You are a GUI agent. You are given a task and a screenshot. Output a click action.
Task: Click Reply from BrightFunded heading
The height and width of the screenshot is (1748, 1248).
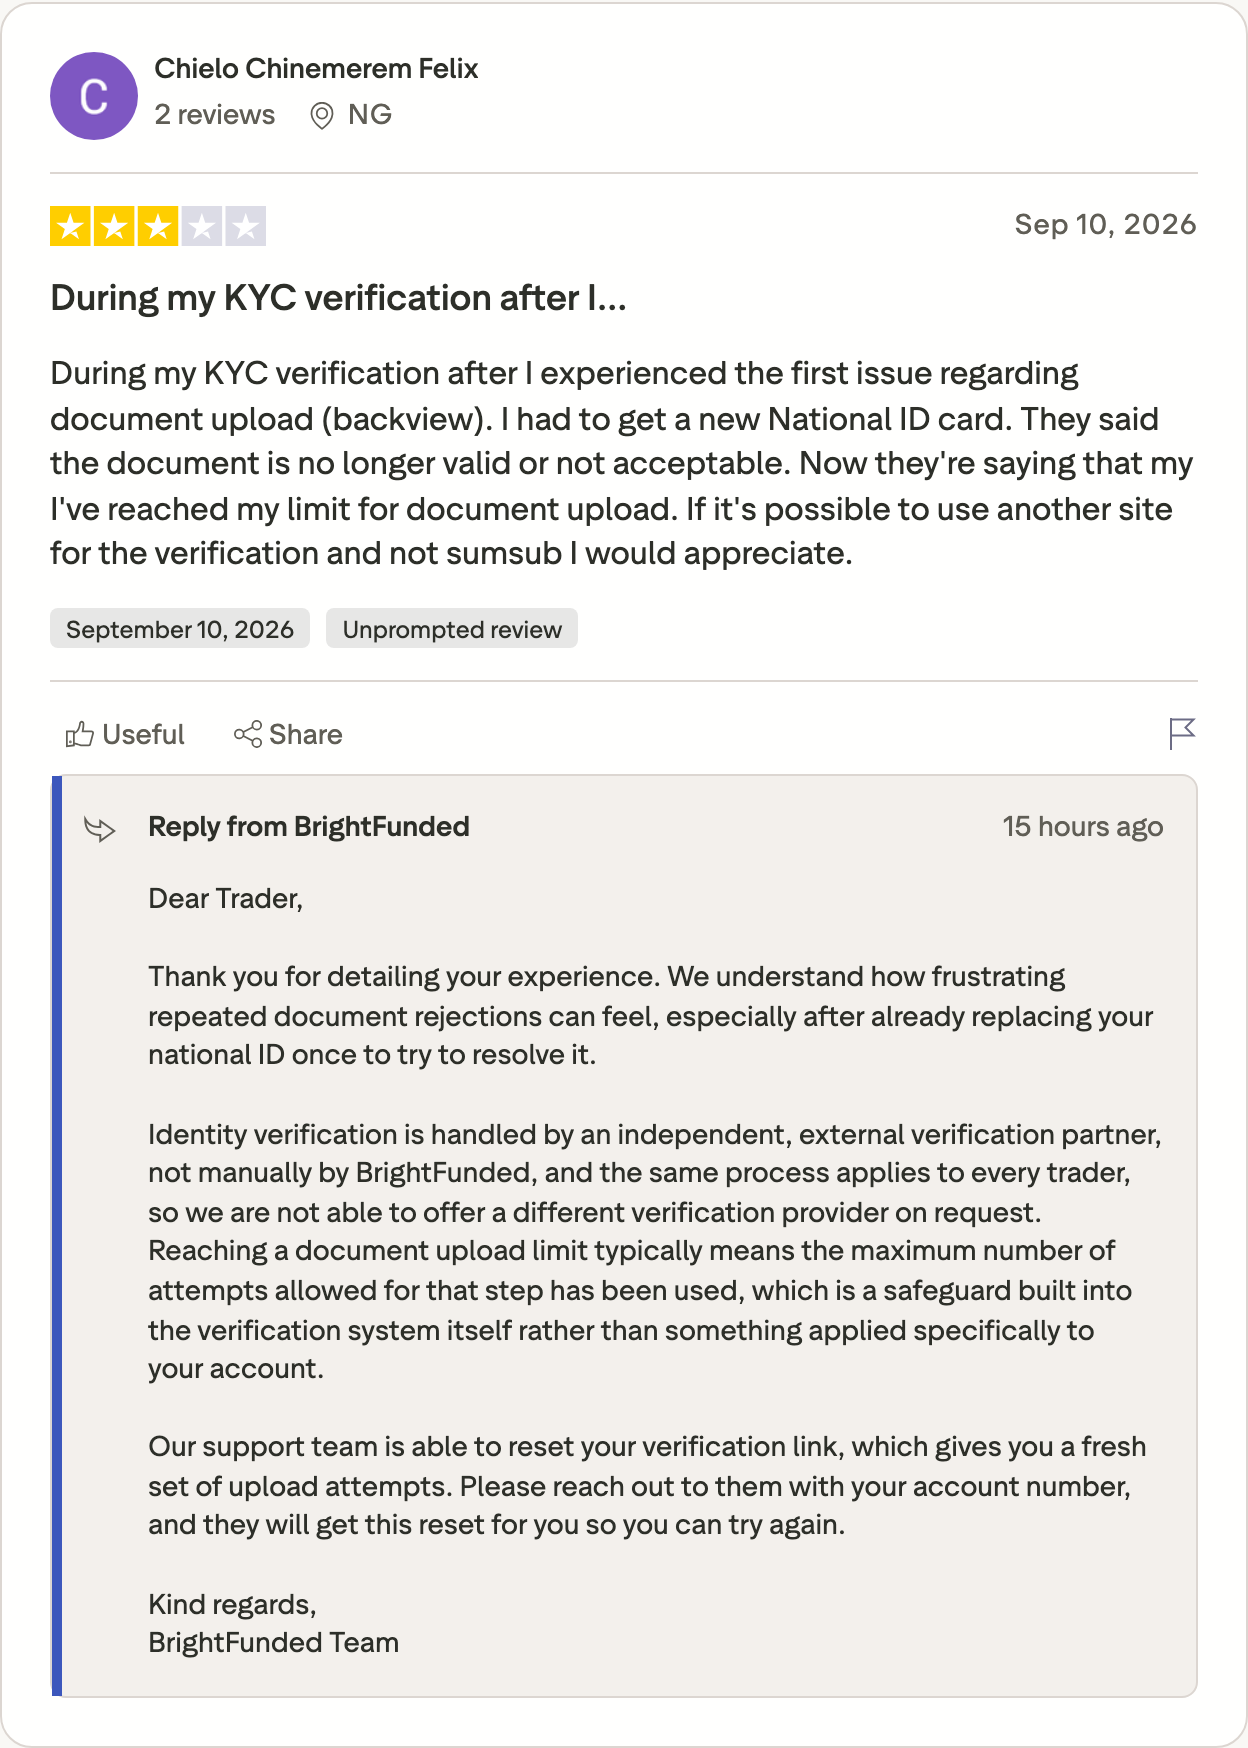(x=309, y=827)
